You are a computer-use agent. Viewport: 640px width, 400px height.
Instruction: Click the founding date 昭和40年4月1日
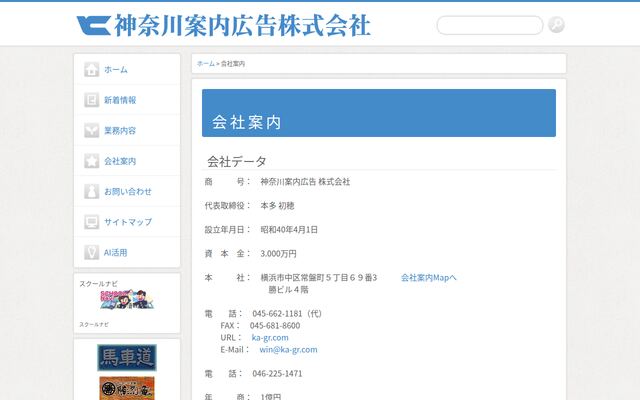[x=289, y=230]
